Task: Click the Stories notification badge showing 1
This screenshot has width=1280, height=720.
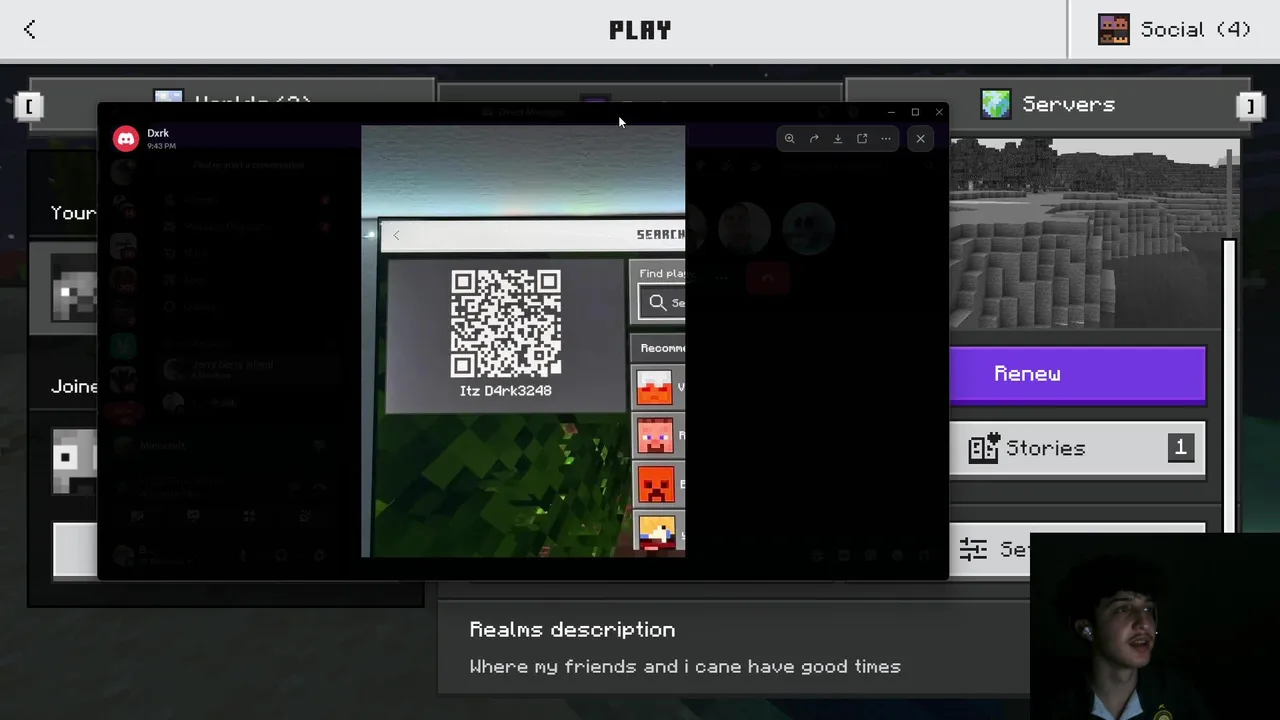Action: pyautogui.click(x=1180, y=447)
